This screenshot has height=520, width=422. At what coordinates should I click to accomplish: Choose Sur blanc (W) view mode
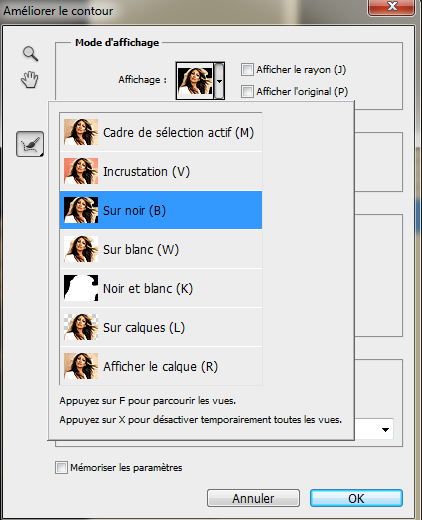pos(161,249)
